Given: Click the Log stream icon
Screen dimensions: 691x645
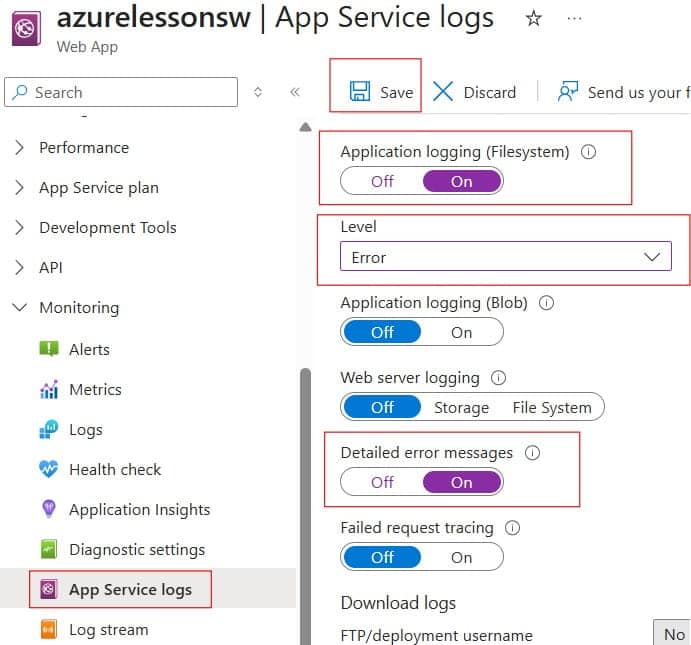Looking at the screenshot, I should tap(48, 630).
